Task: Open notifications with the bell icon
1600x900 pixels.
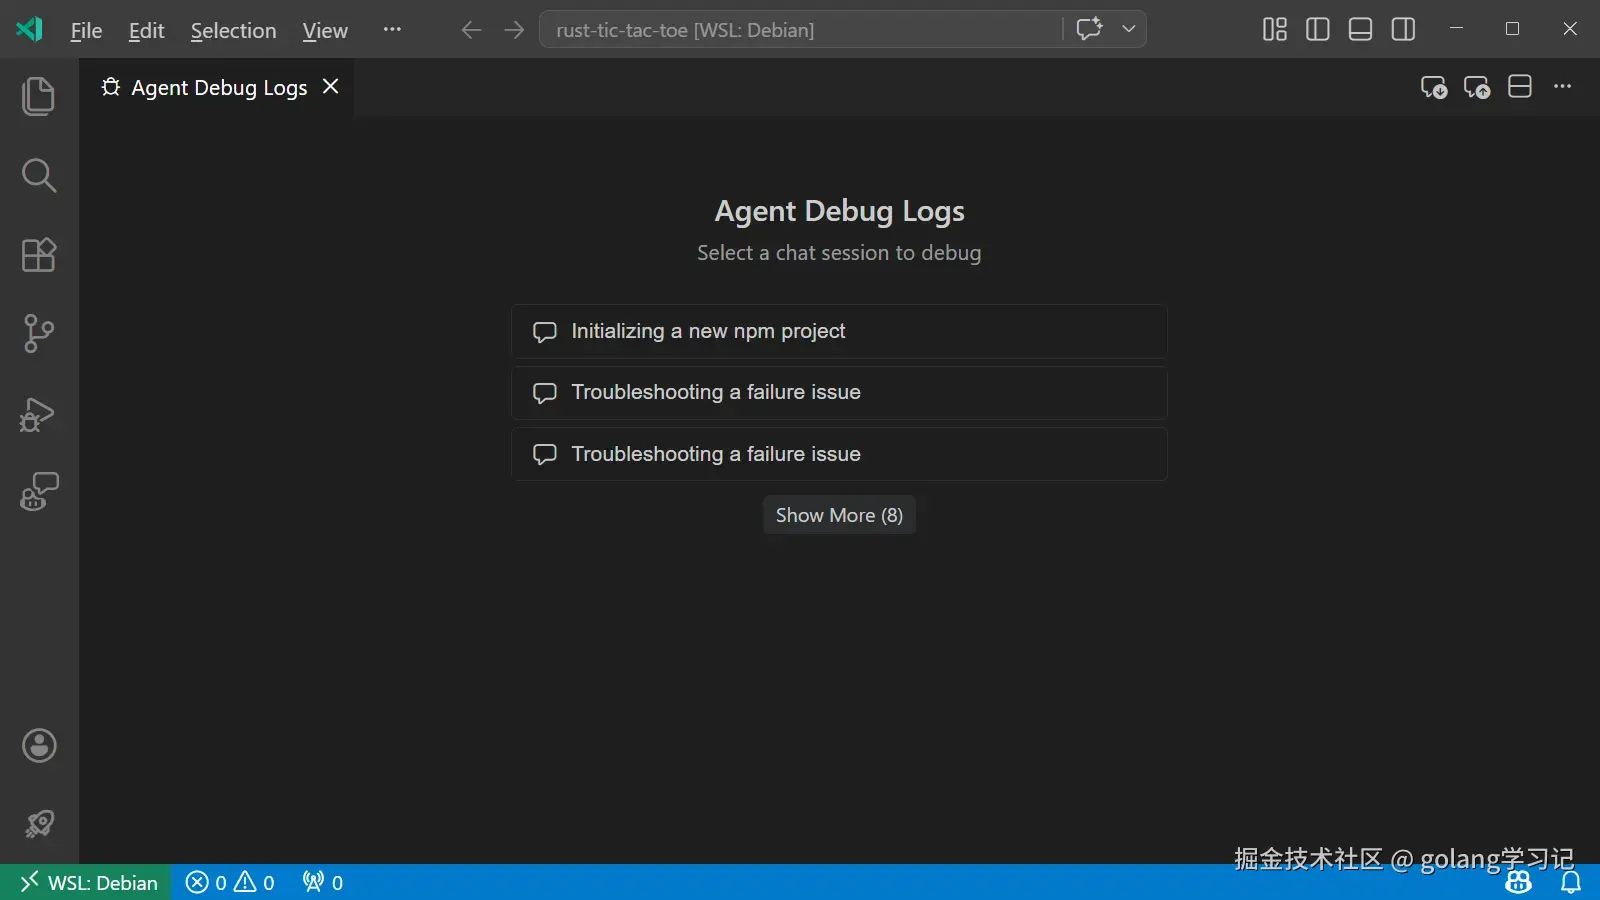Action: [x=1571, y=882]
